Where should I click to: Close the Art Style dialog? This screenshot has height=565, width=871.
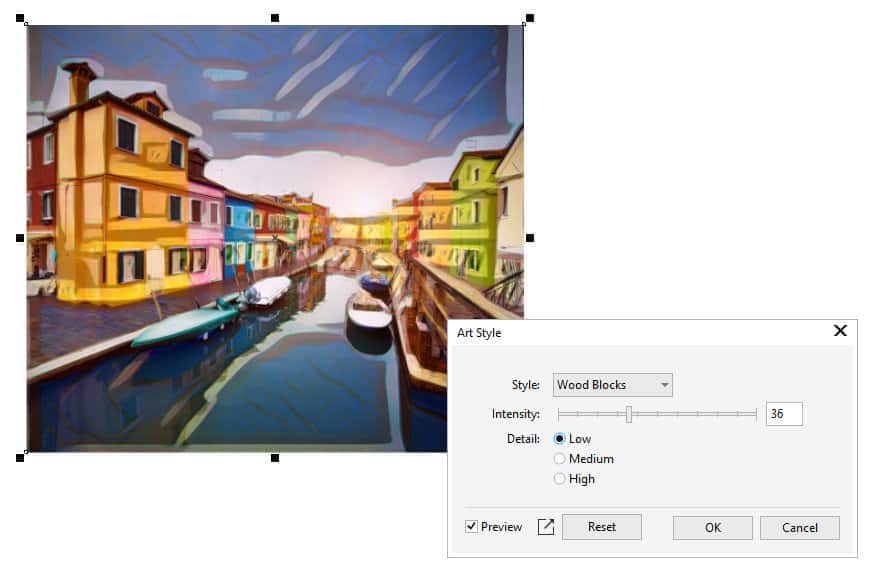(x=840, y=331)
